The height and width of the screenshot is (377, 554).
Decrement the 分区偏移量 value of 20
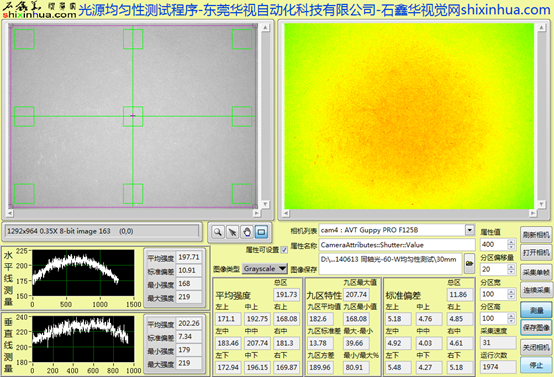[511, 272]
